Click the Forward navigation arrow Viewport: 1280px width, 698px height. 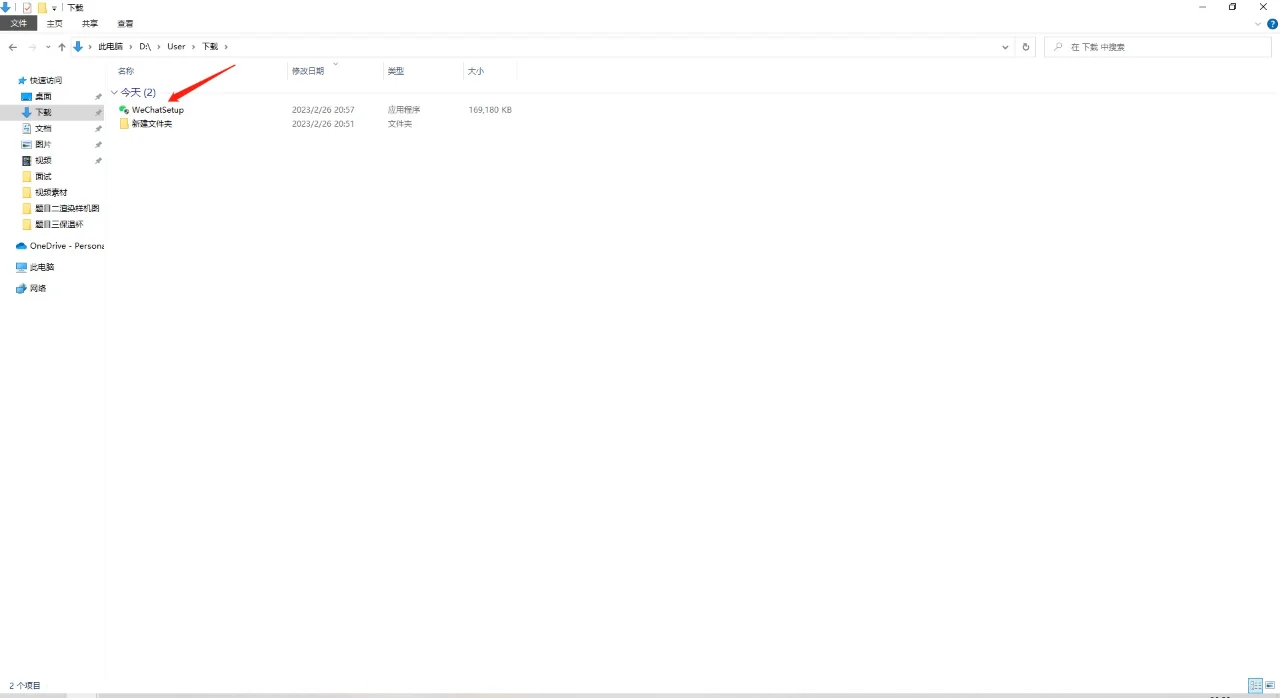32,47
